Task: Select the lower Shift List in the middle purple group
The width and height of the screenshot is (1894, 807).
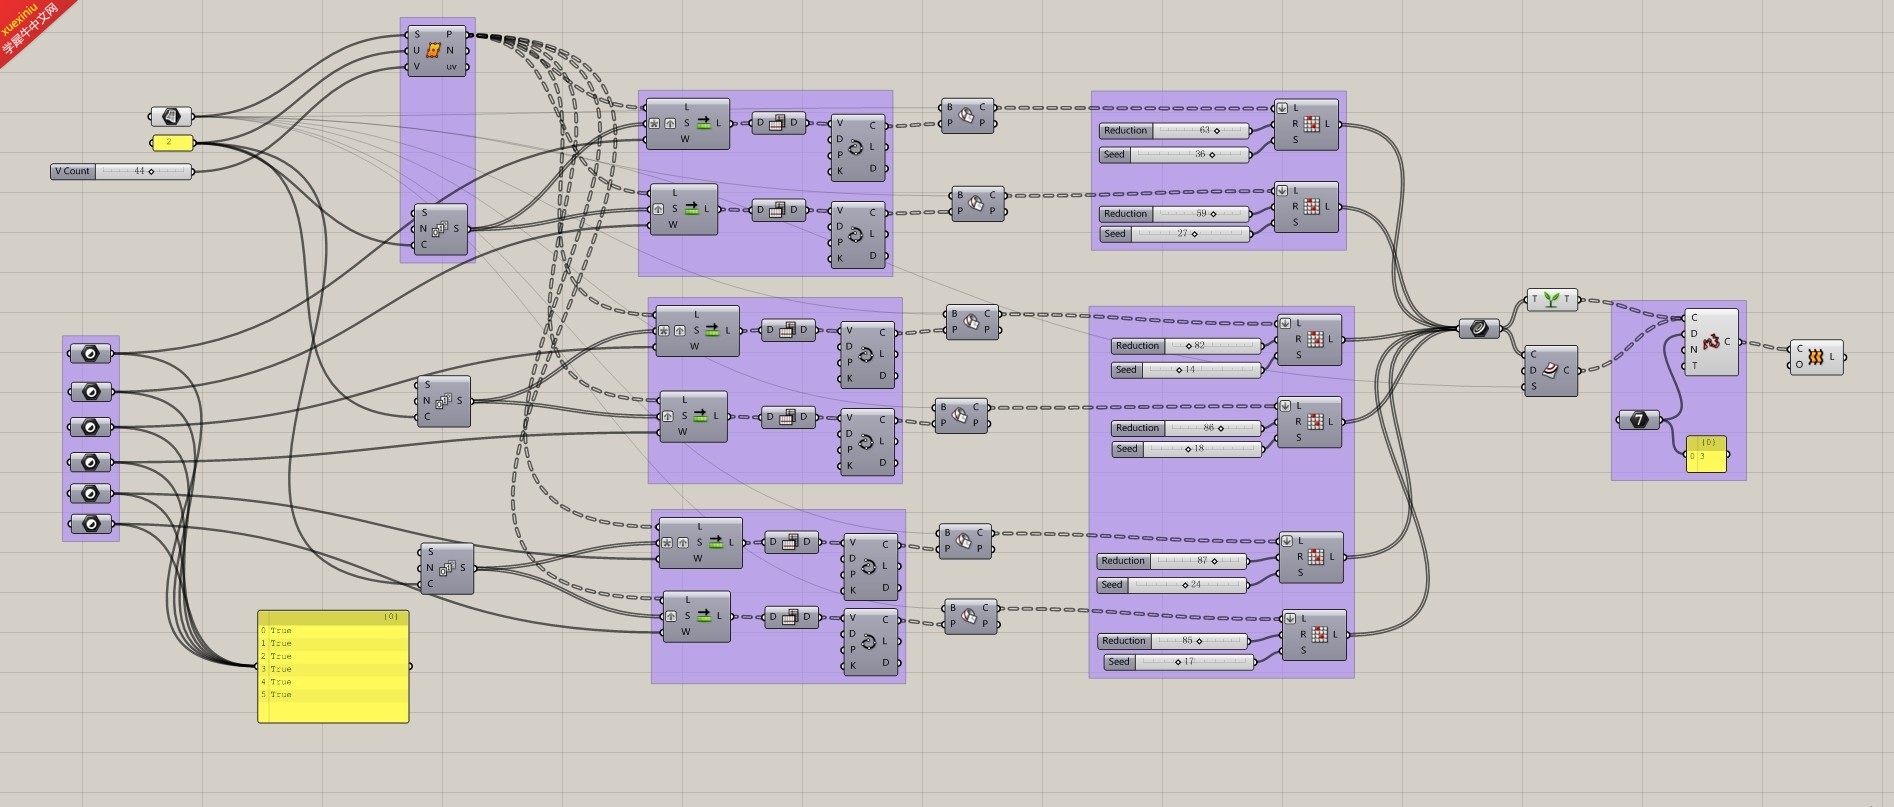Action: 693,416
